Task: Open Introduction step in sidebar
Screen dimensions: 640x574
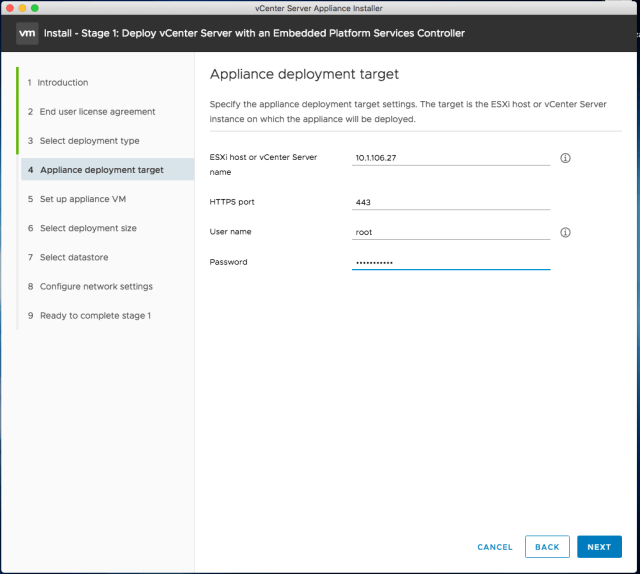Action: click(63, 82)
